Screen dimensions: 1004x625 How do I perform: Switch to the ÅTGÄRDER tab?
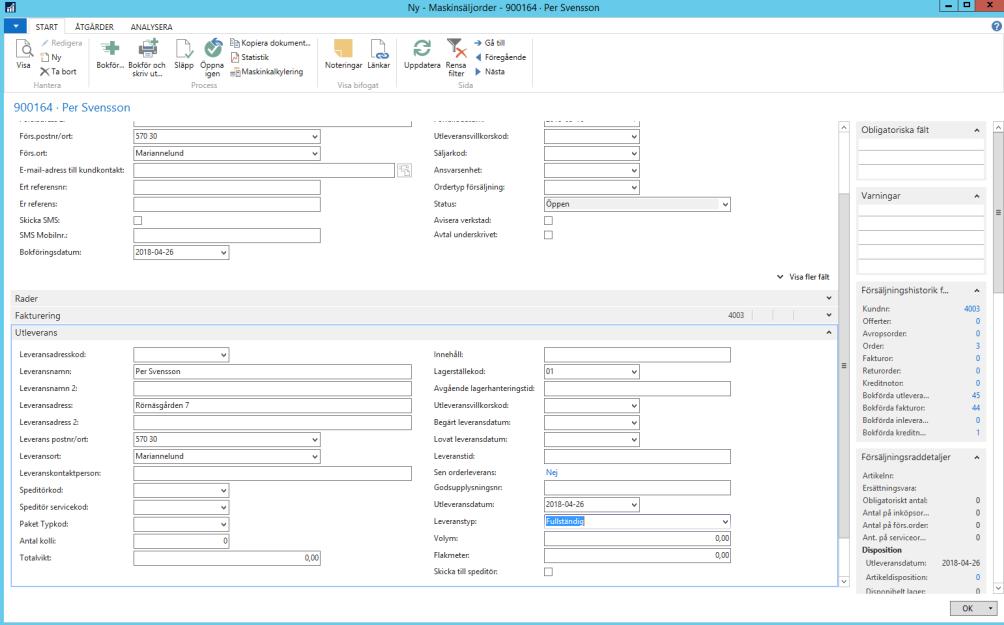(94, 27)
